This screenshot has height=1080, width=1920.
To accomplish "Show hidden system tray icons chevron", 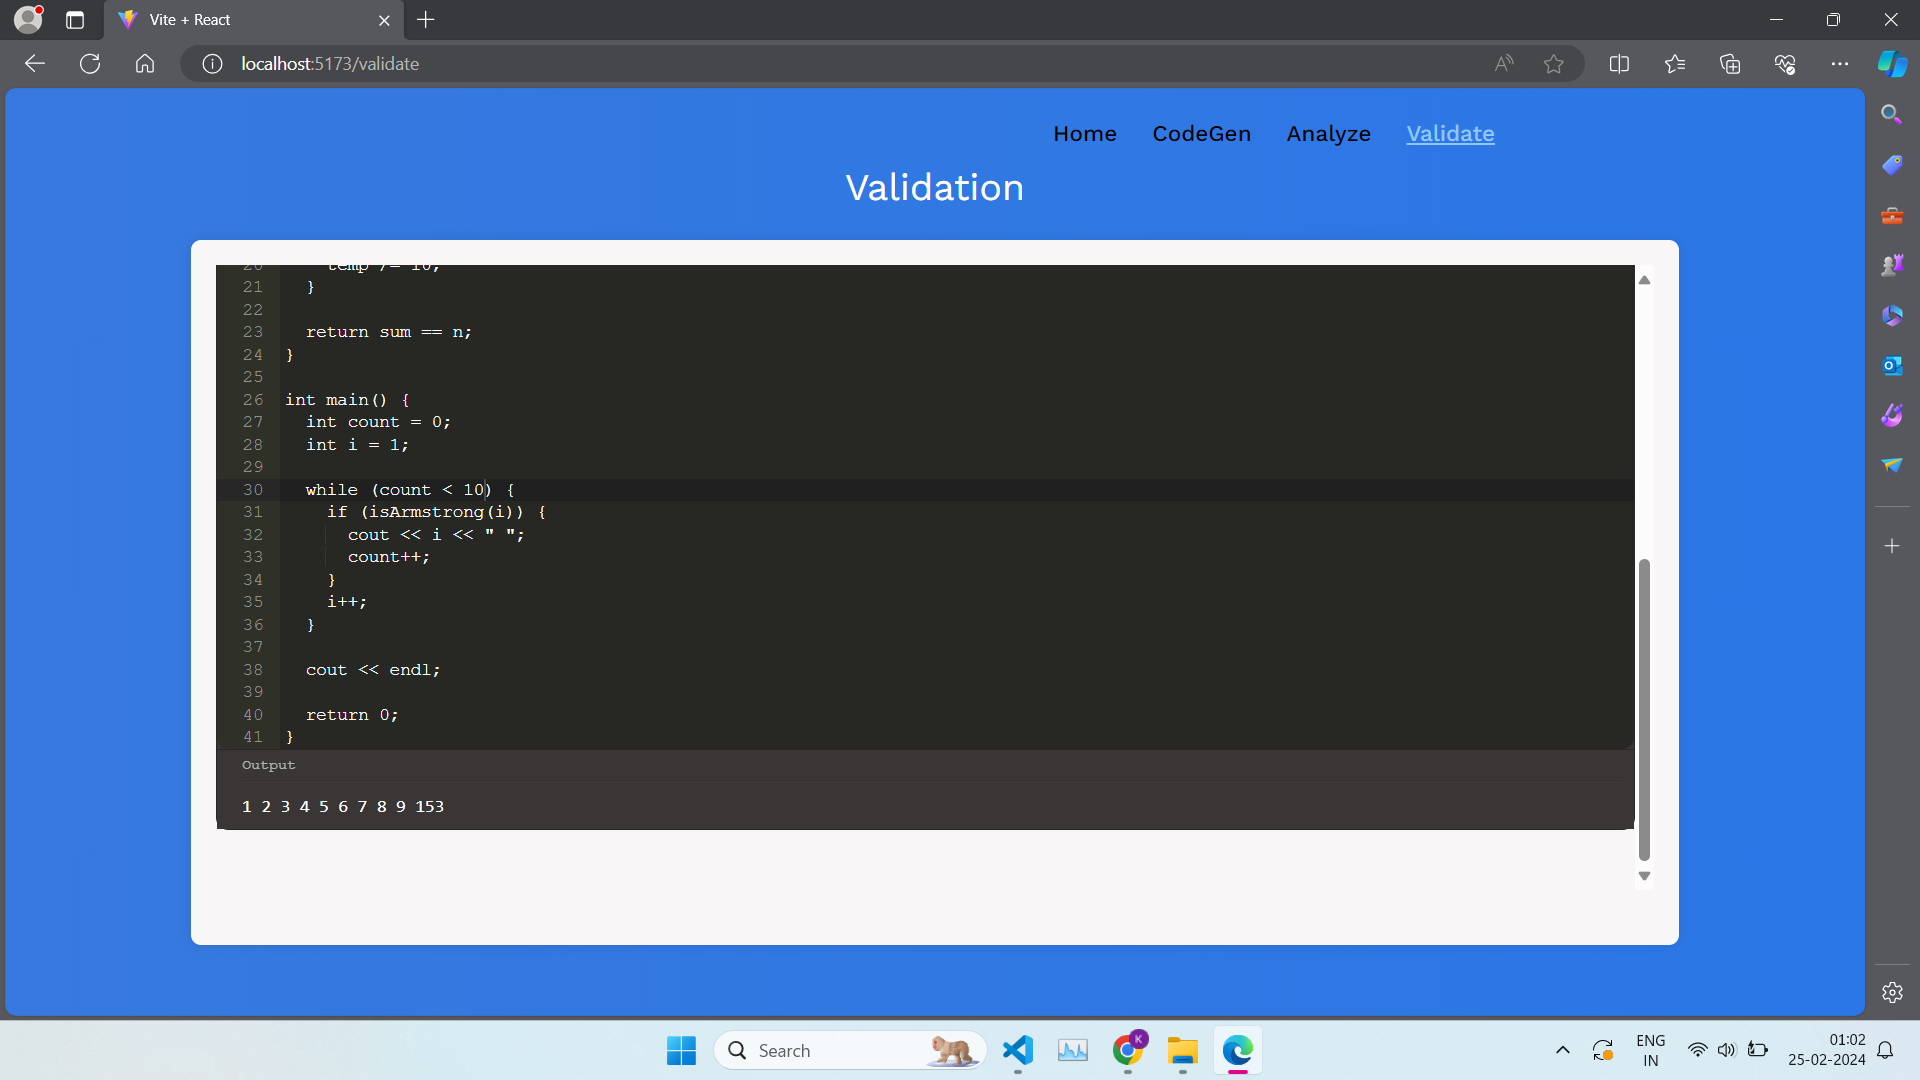I will [x=1562, y=1050].
